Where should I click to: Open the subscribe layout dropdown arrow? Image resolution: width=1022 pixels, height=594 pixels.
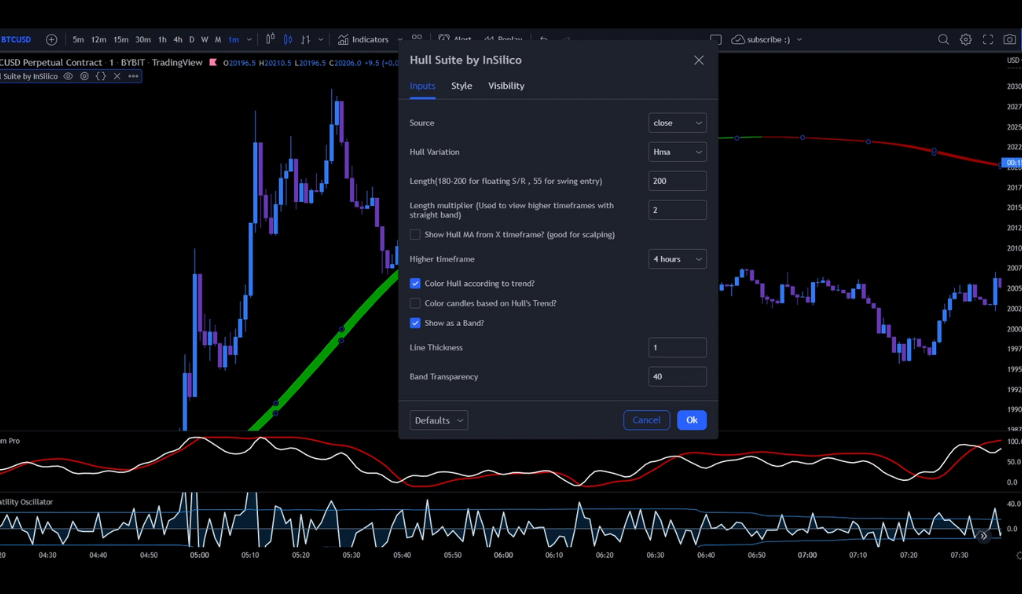[x=800, y=40]
